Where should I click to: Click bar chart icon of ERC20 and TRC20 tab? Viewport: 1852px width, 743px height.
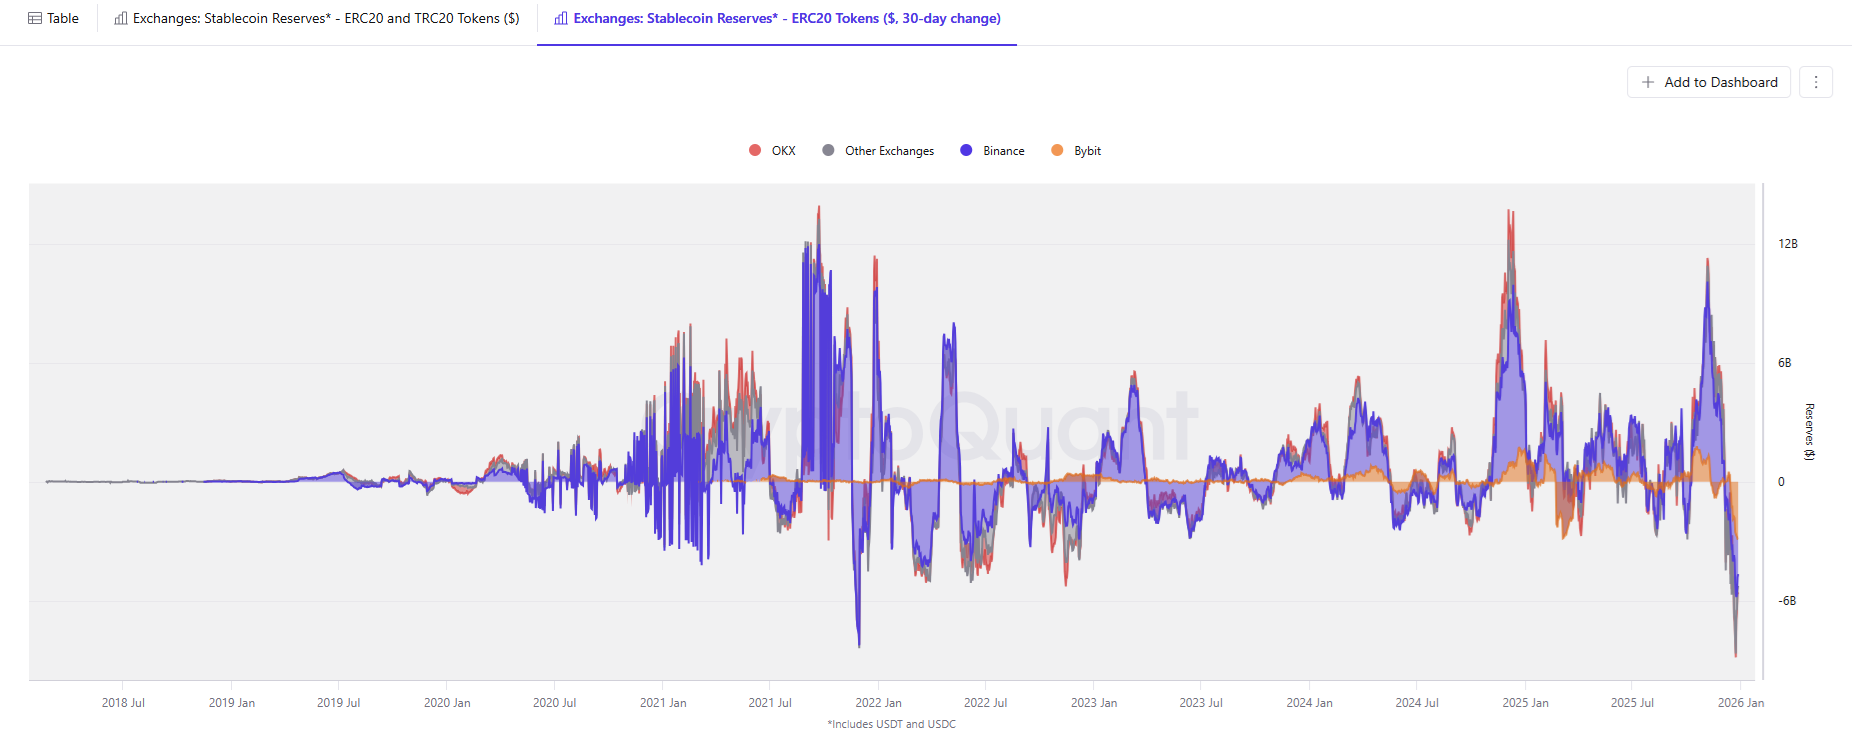coord(121,18)
